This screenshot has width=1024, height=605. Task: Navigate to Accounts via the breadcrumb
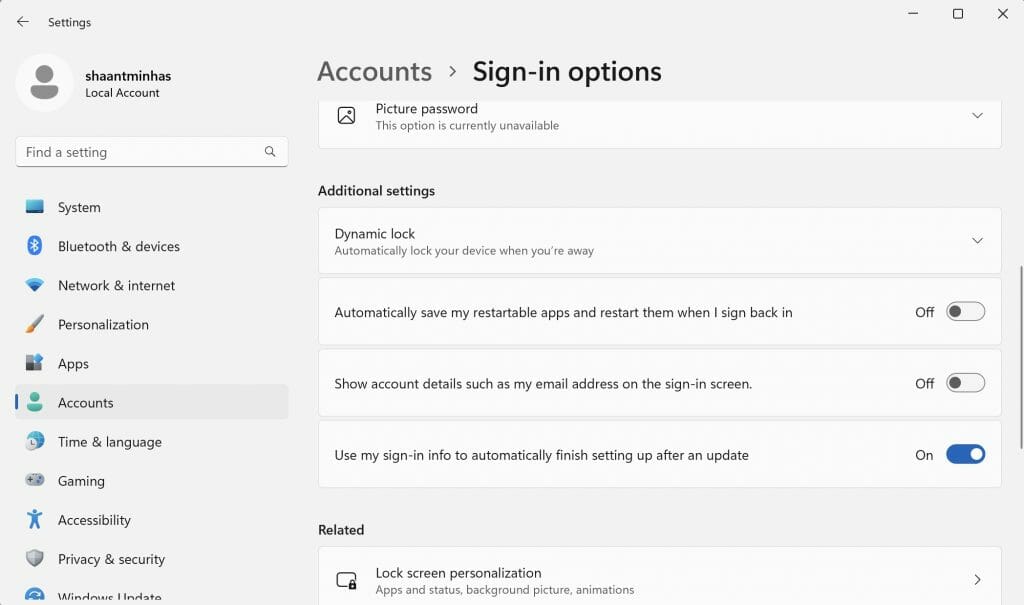coord(374,71)
